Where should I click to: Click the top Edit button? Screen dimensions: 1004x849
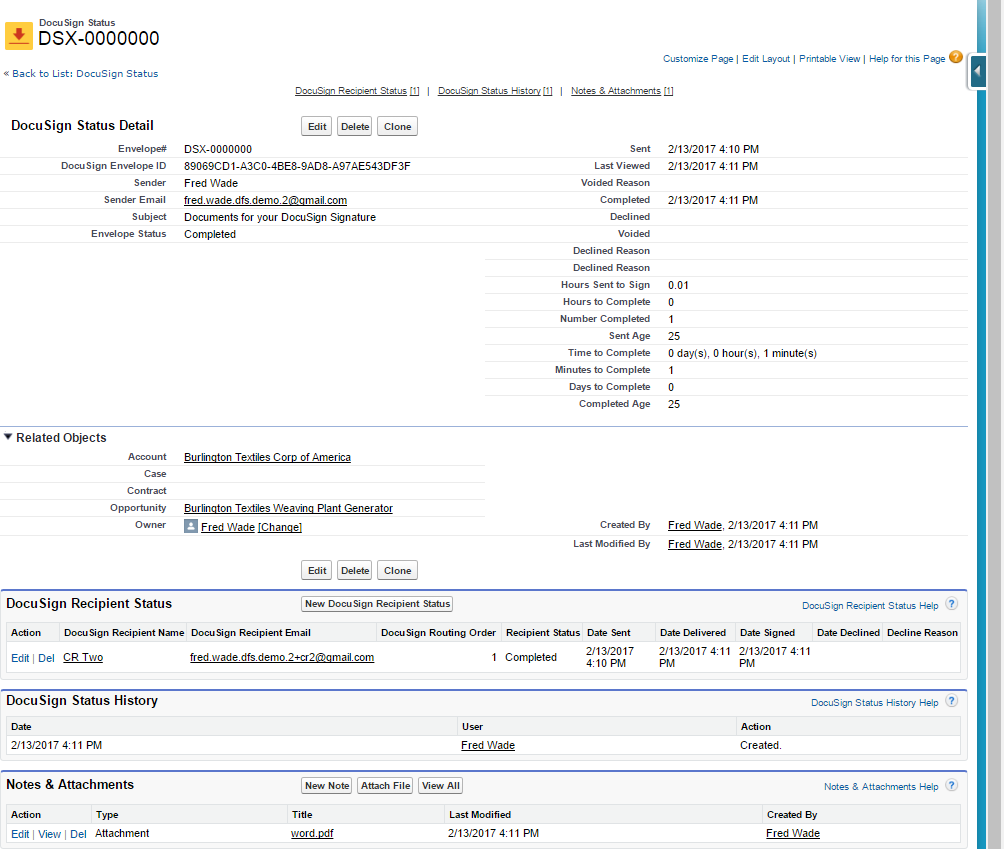pos(317,126)
